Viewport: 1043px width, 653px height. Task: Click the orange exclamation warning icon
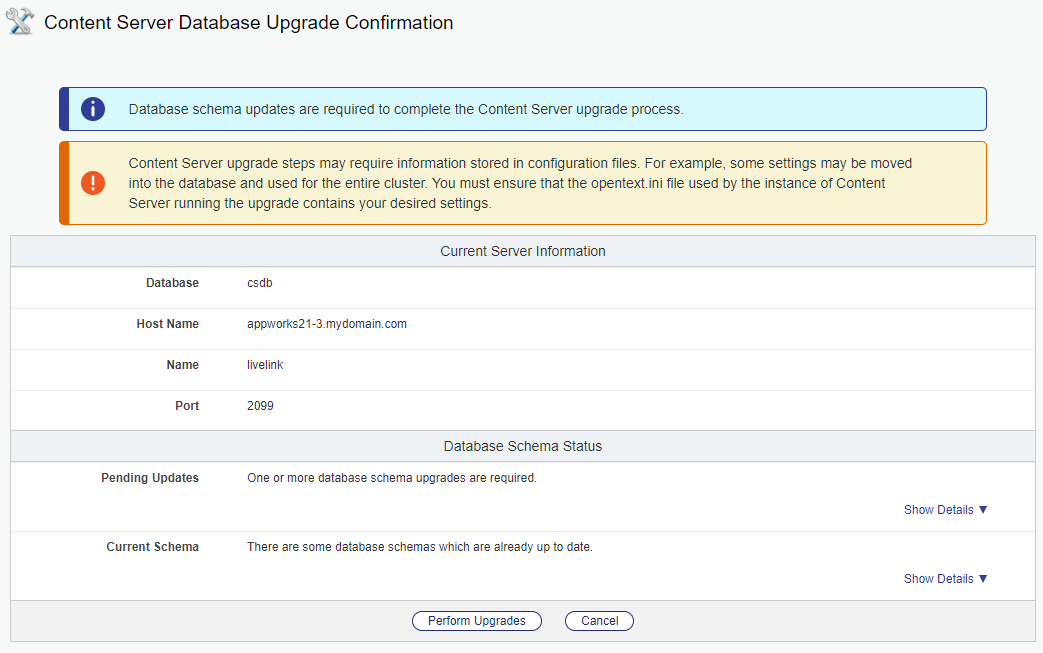click(93, 183)
